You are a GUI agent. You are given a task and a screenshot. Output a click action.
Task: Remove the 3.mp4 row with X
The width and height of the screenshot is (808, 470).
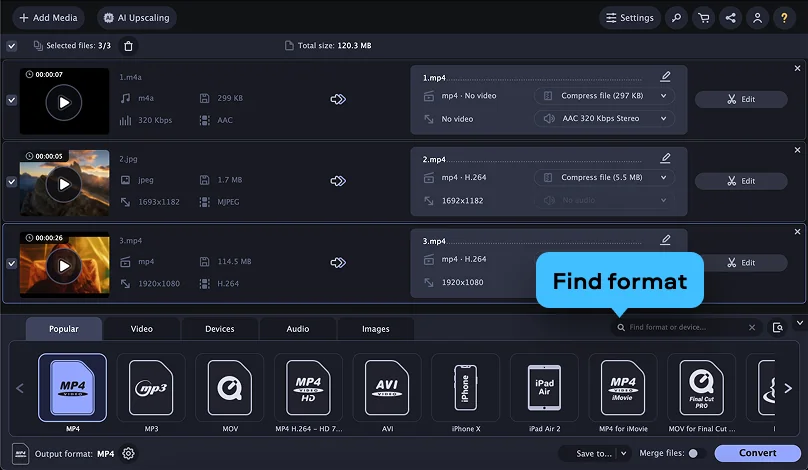(797, 232)
